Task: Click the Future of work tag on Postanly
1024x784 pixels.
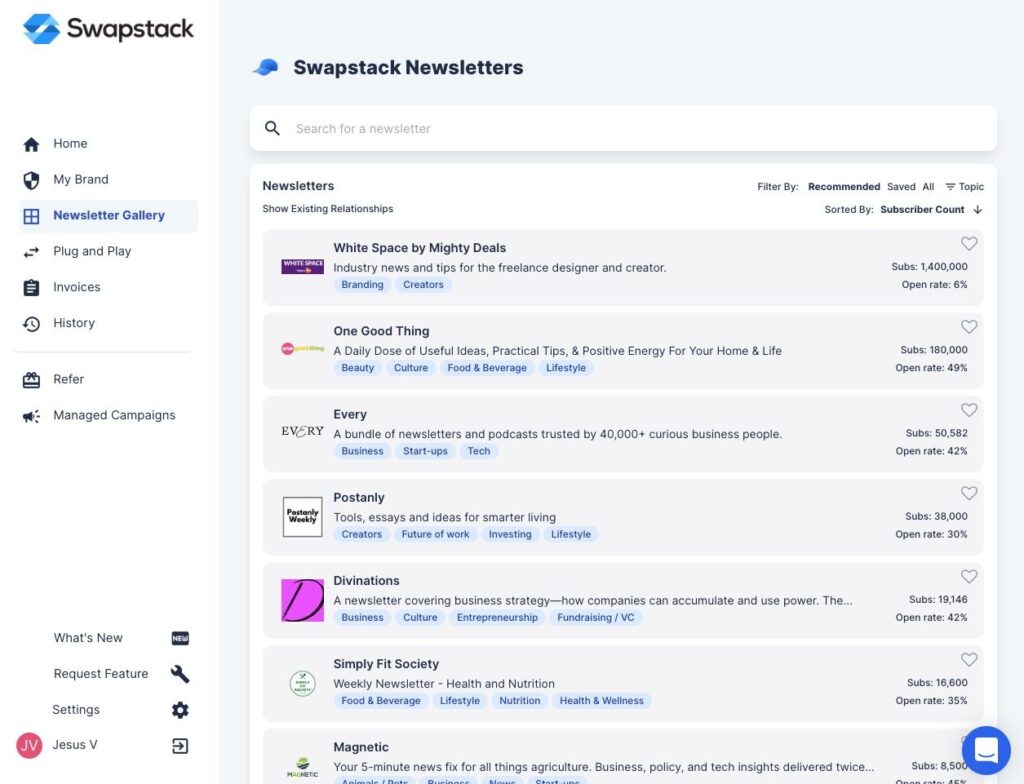Action: [x=435, y=534]
